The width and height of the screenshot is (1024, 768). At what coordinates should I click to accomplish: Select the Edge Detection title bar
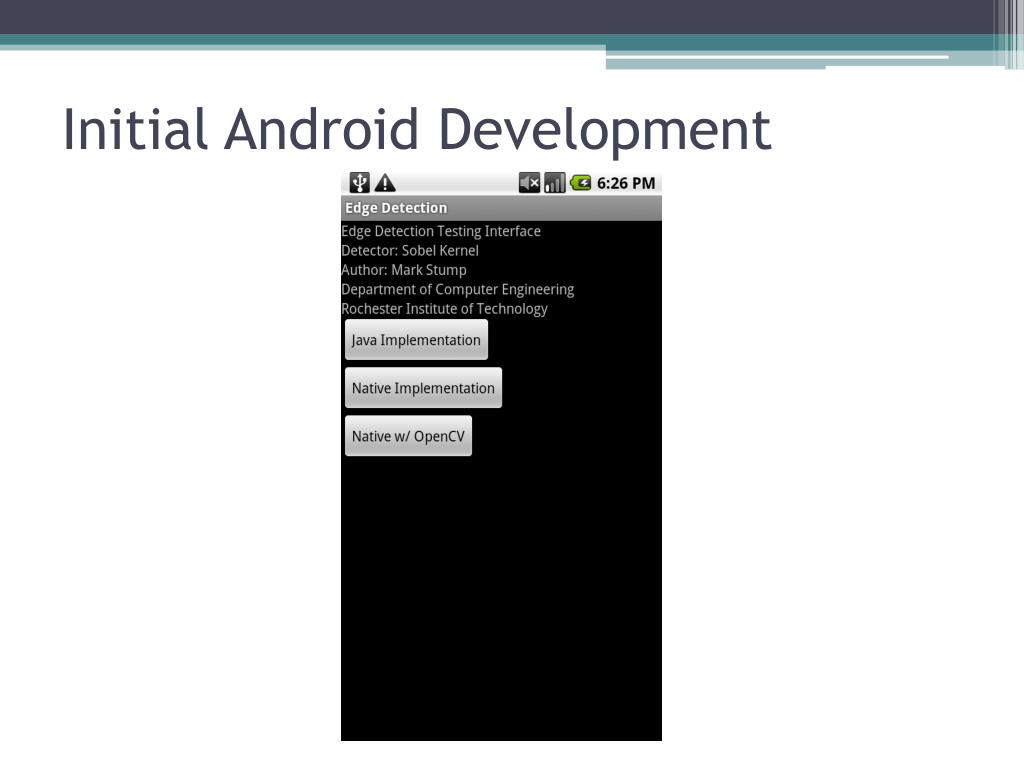[x=501, y=208]
